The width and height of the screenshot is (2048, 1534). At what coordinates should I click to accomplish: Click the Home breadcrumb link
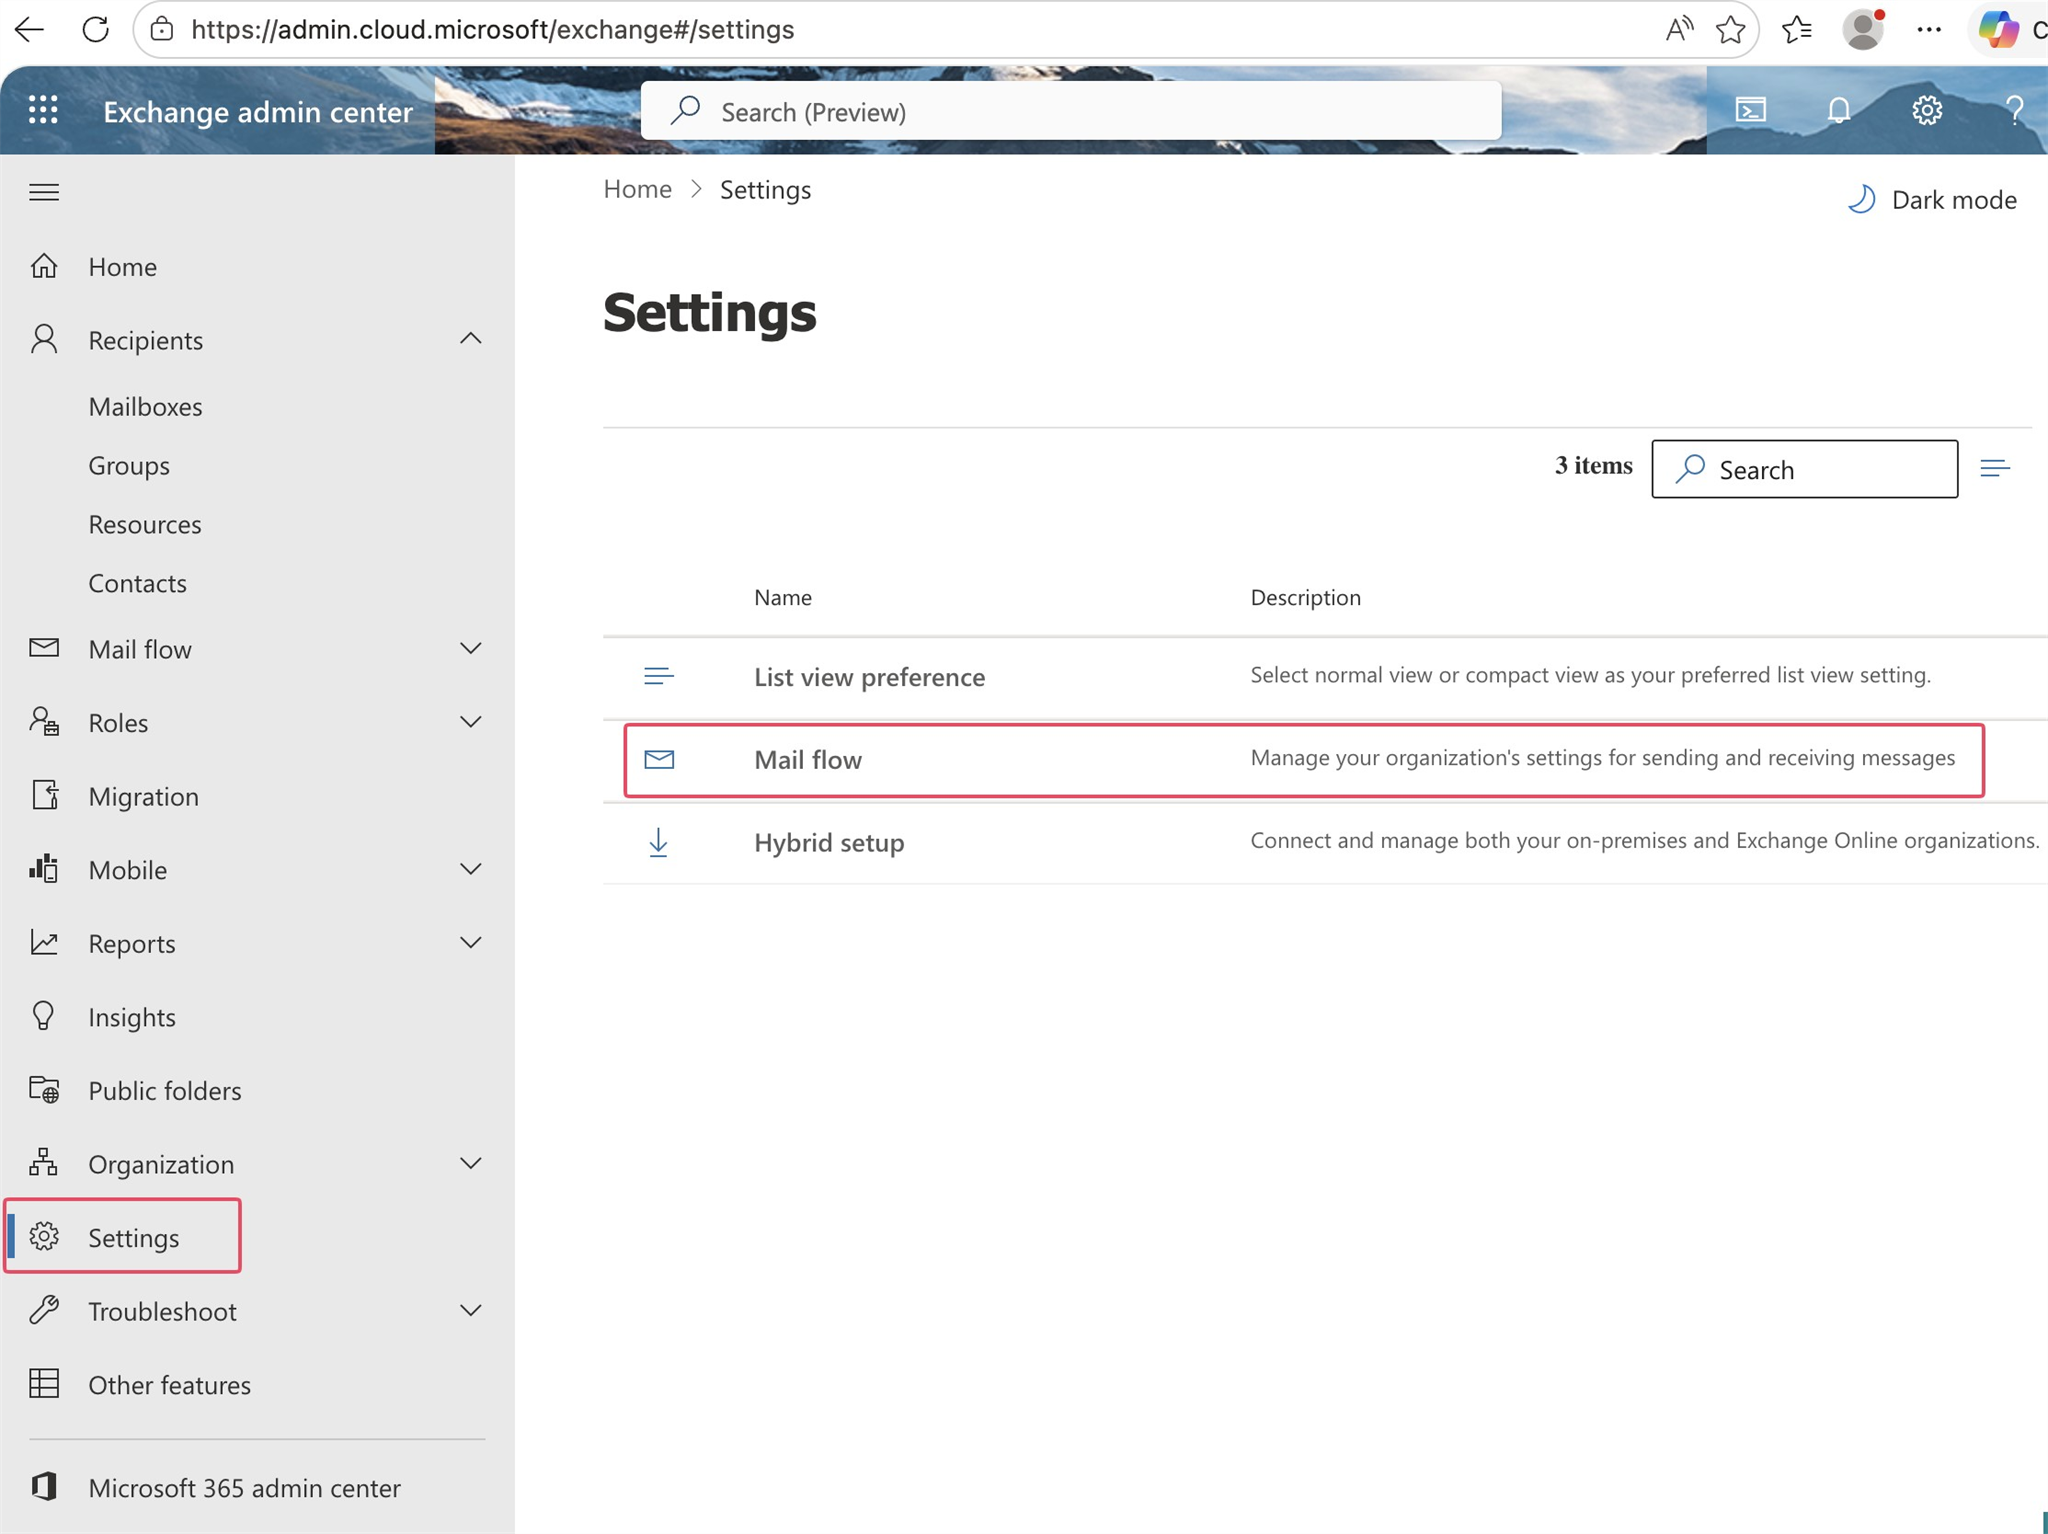637,189
